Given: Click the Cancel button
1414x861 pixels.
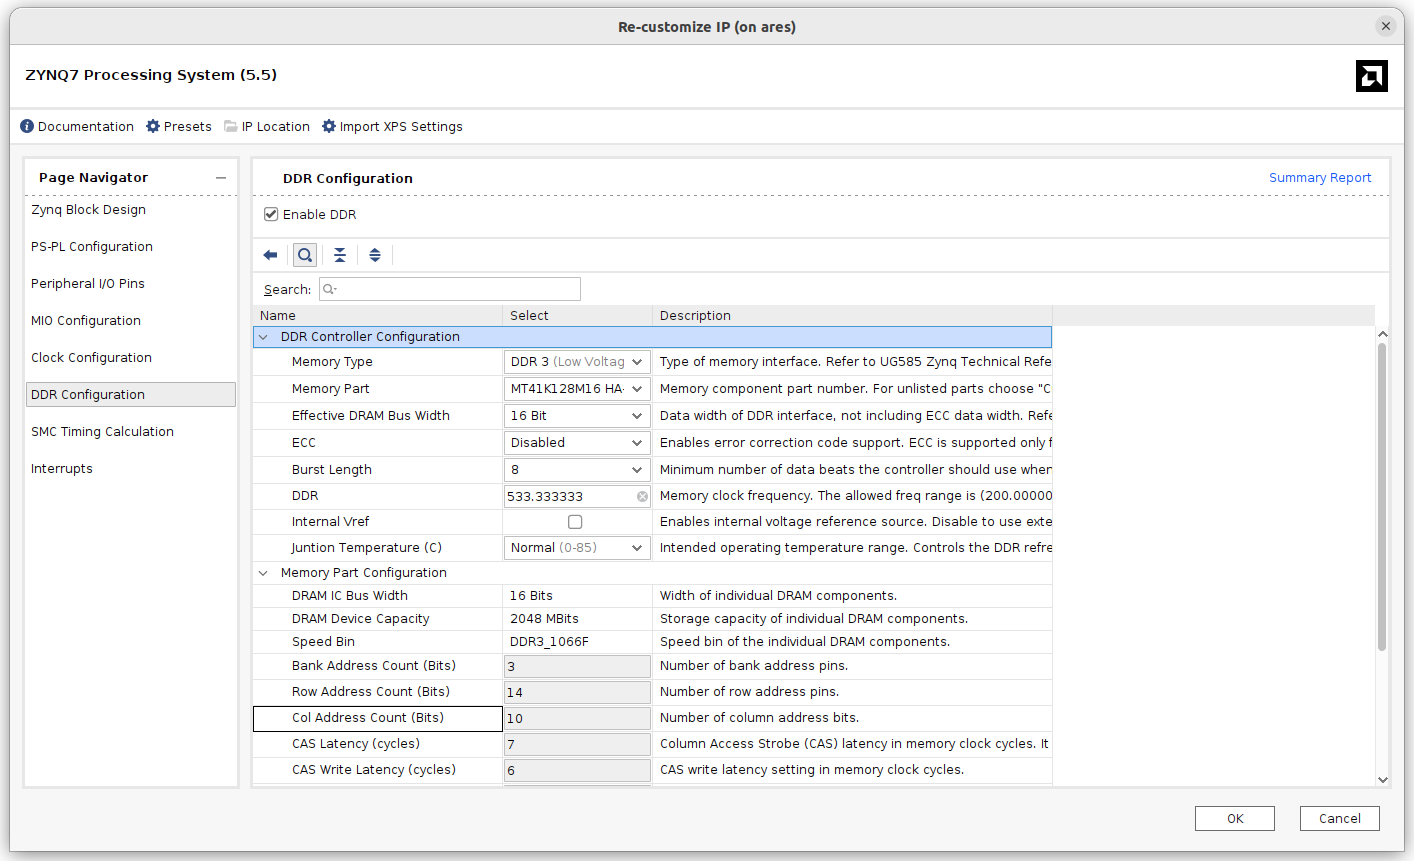Looking at the screenshot, I should (1340, 818).
